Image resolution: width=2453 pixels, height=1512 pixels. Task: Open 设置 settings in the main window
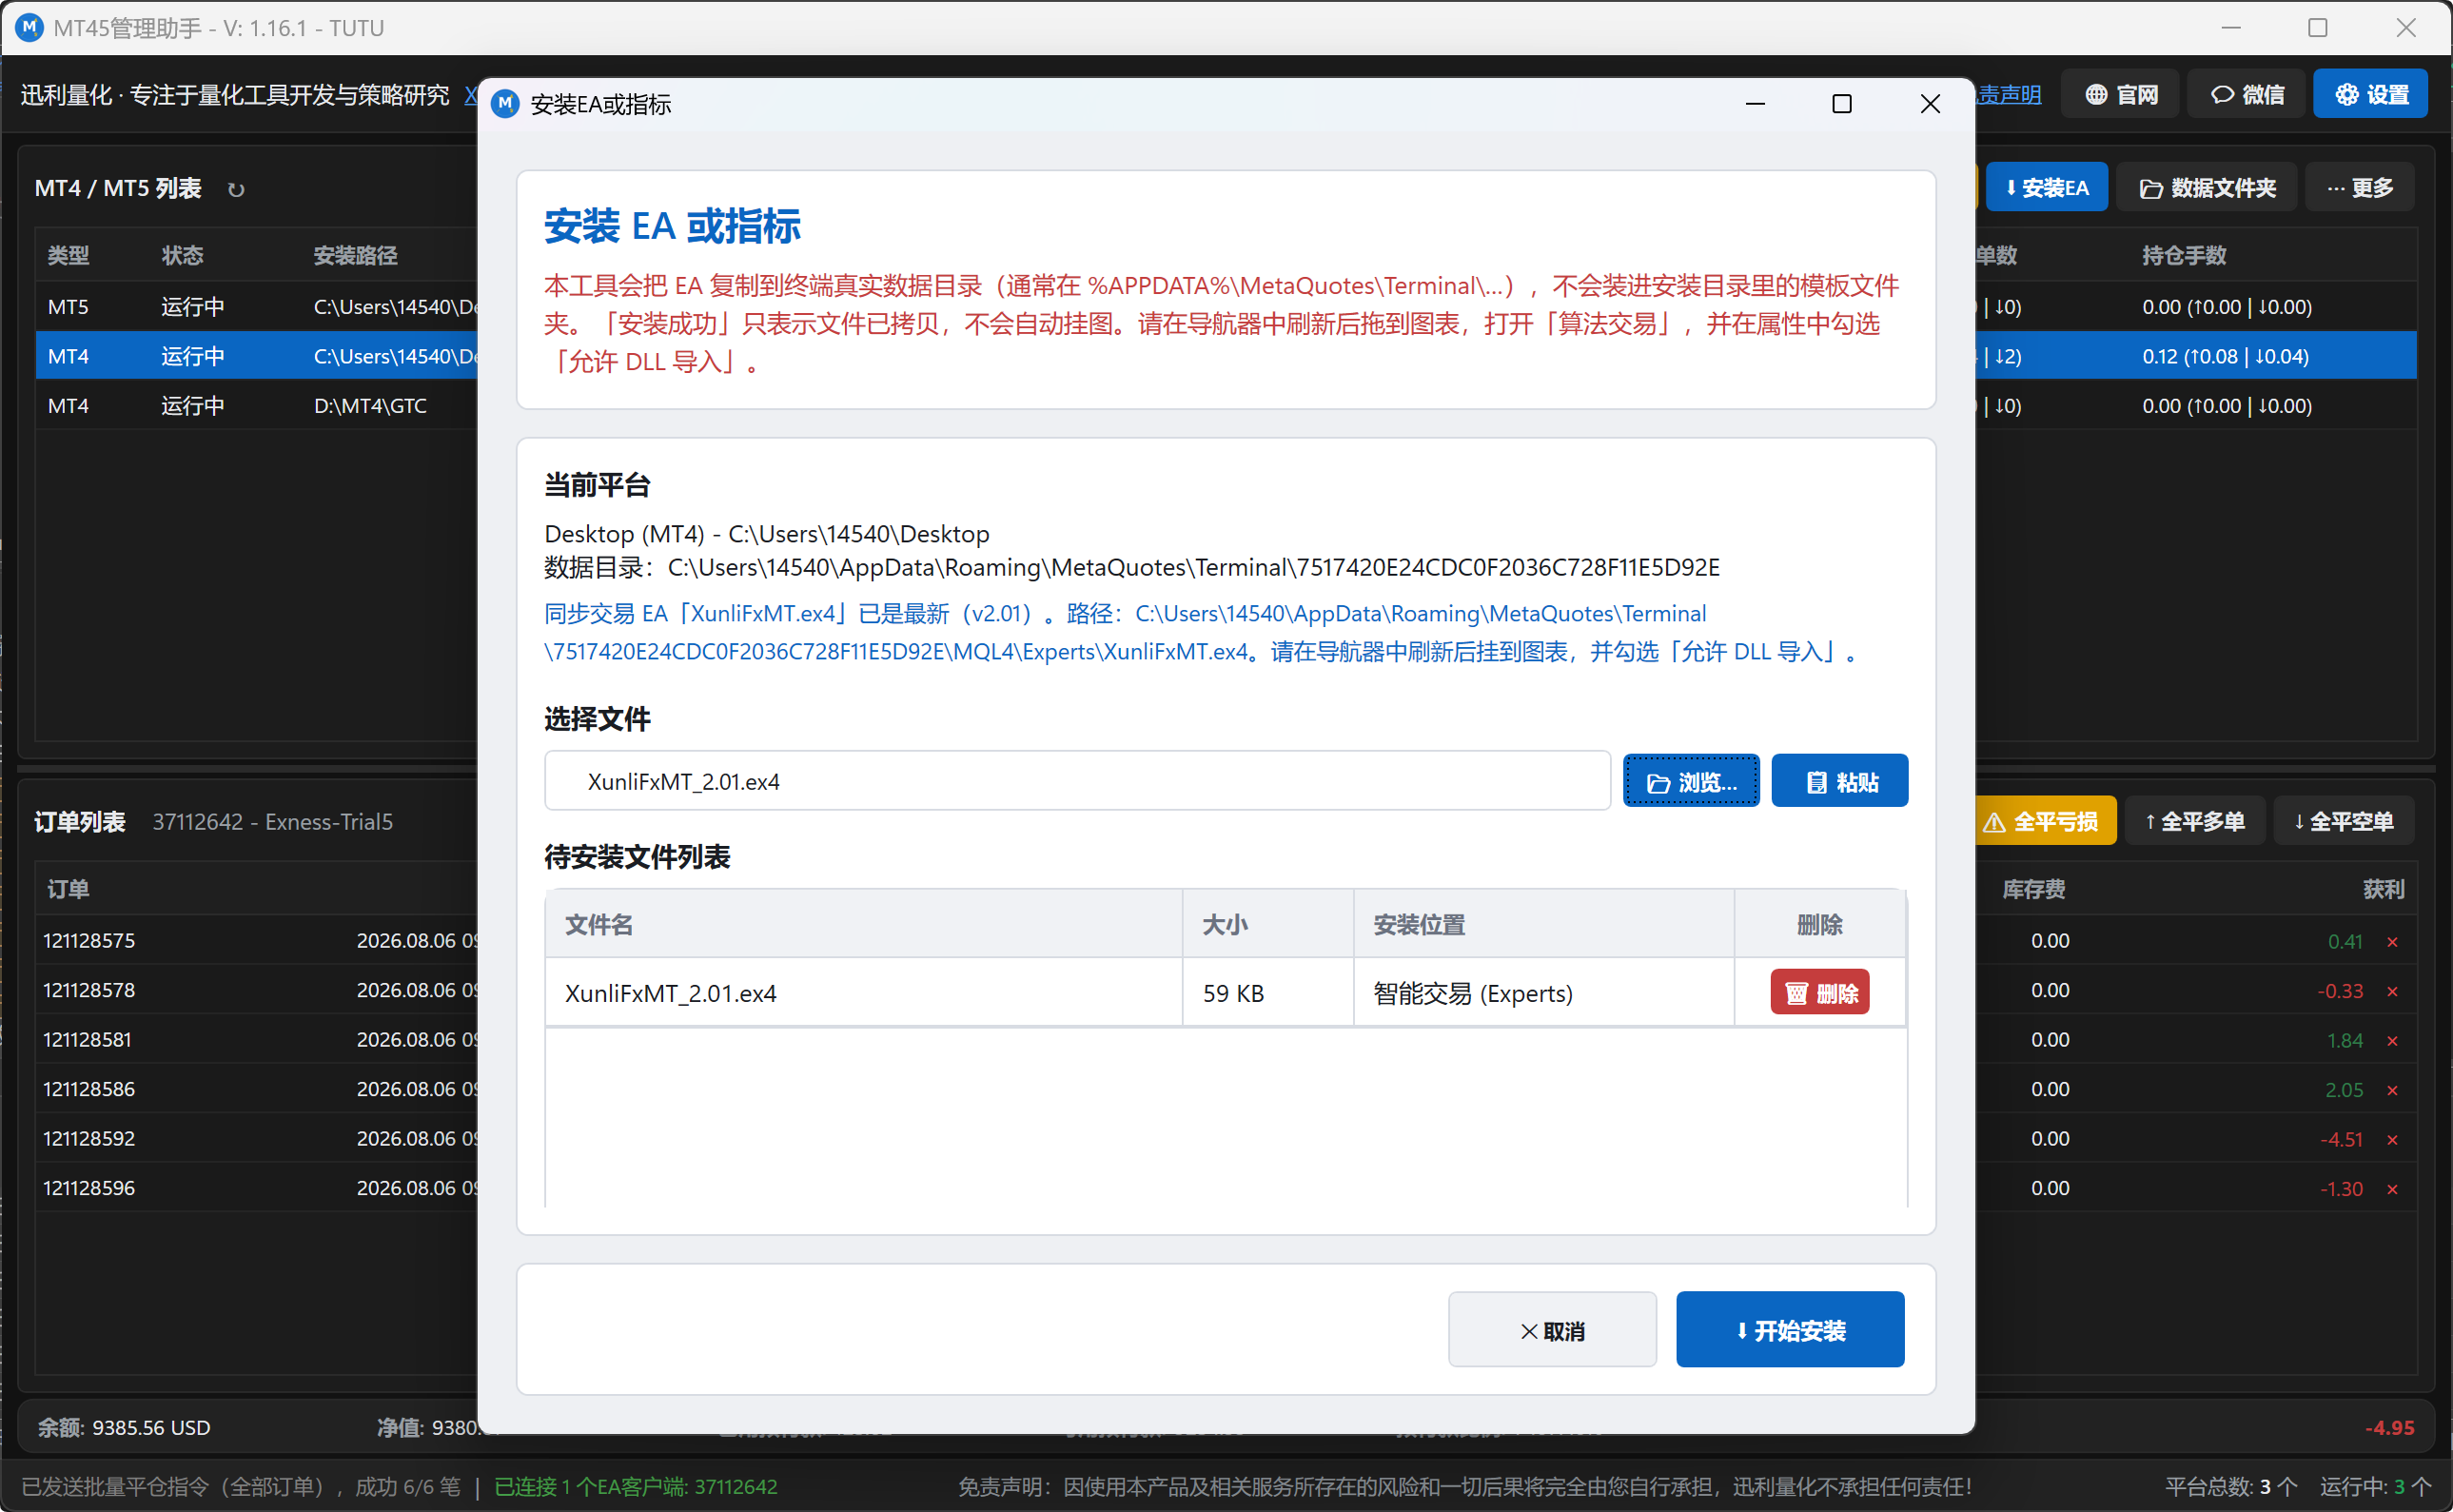(x=2370, y=95)
